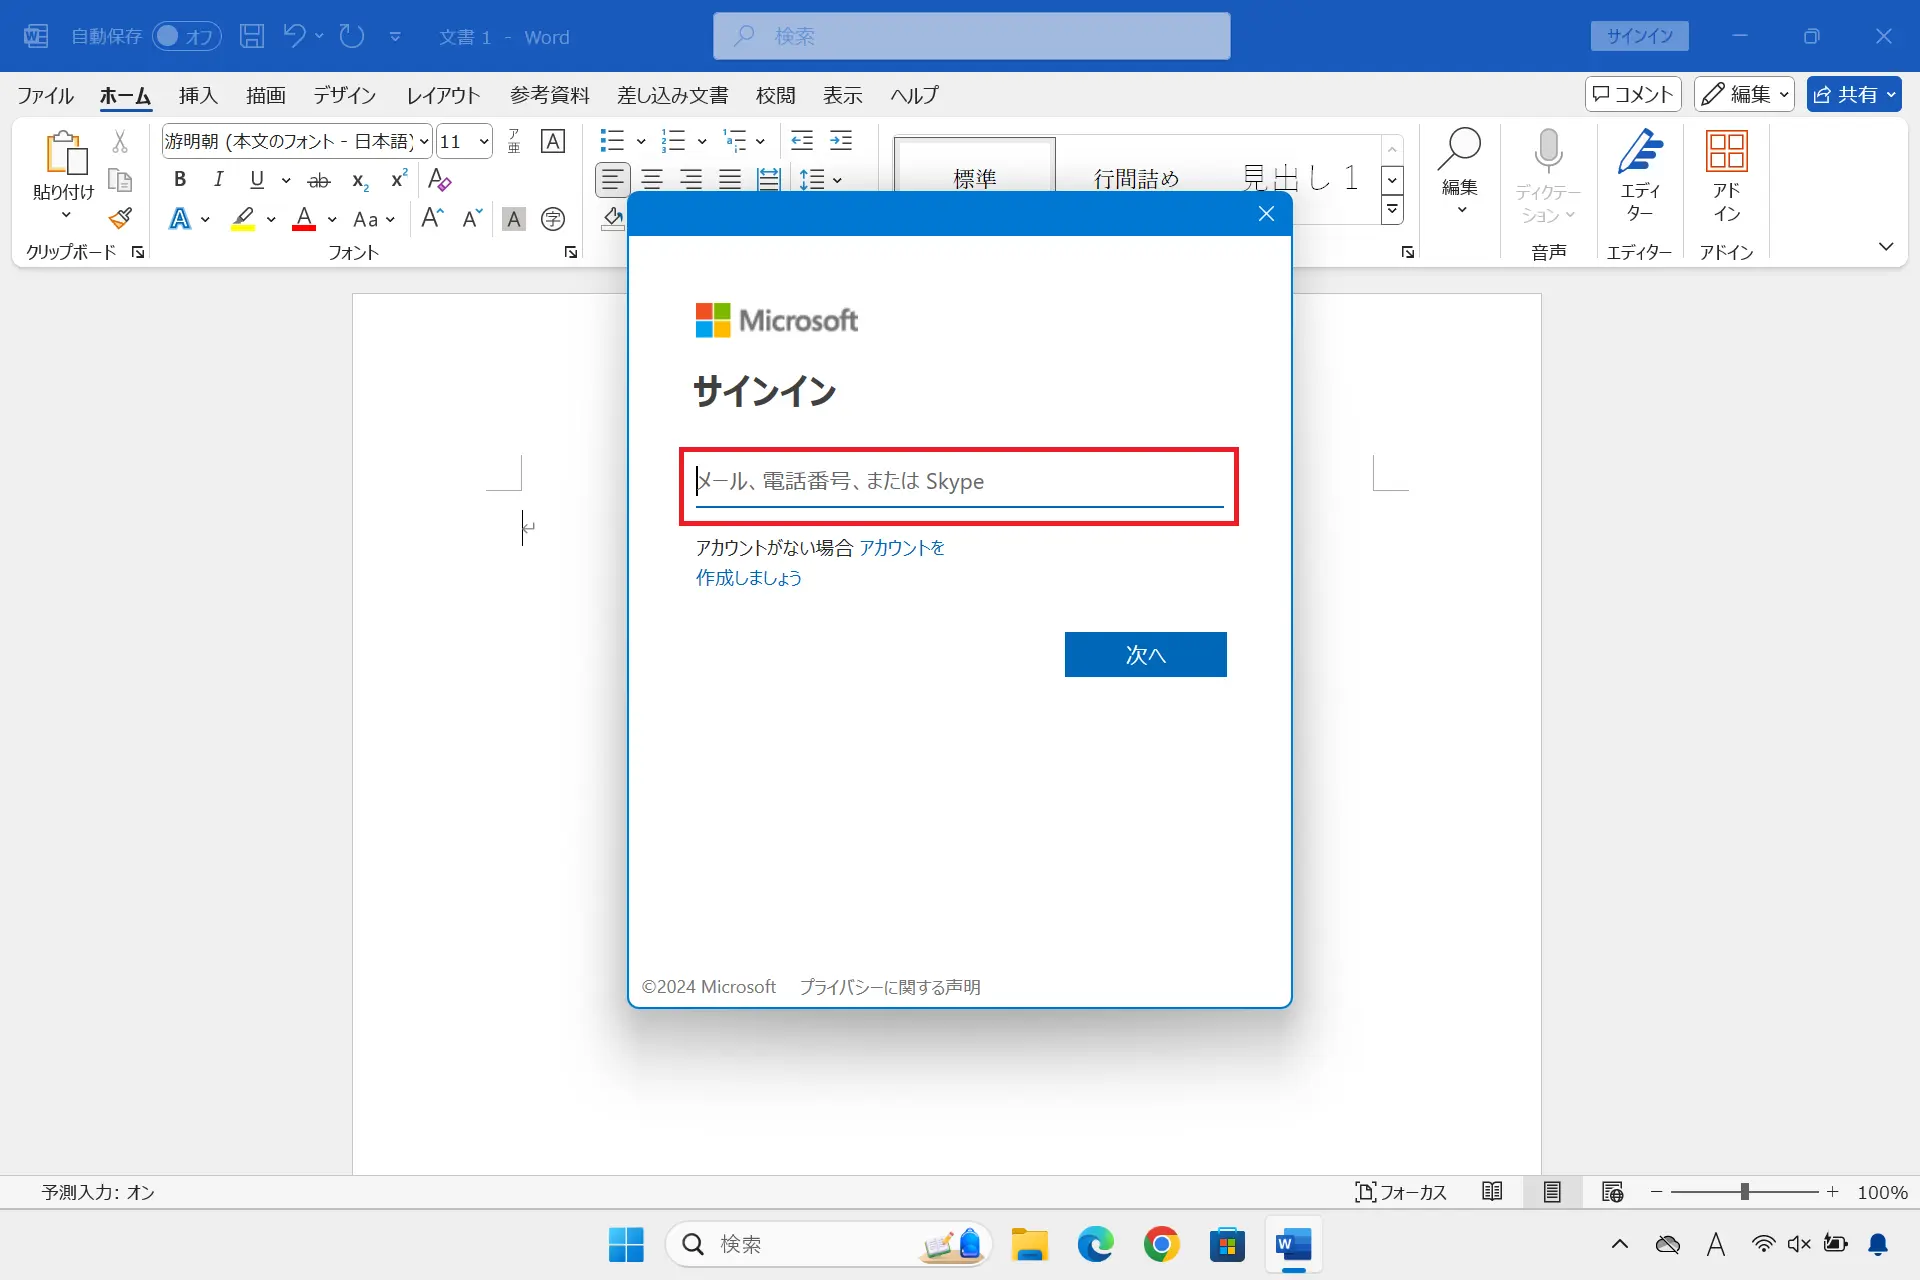Open the デザイン tab
Viewport: 1920px width, 1280px height.
[x=344, y=95]
